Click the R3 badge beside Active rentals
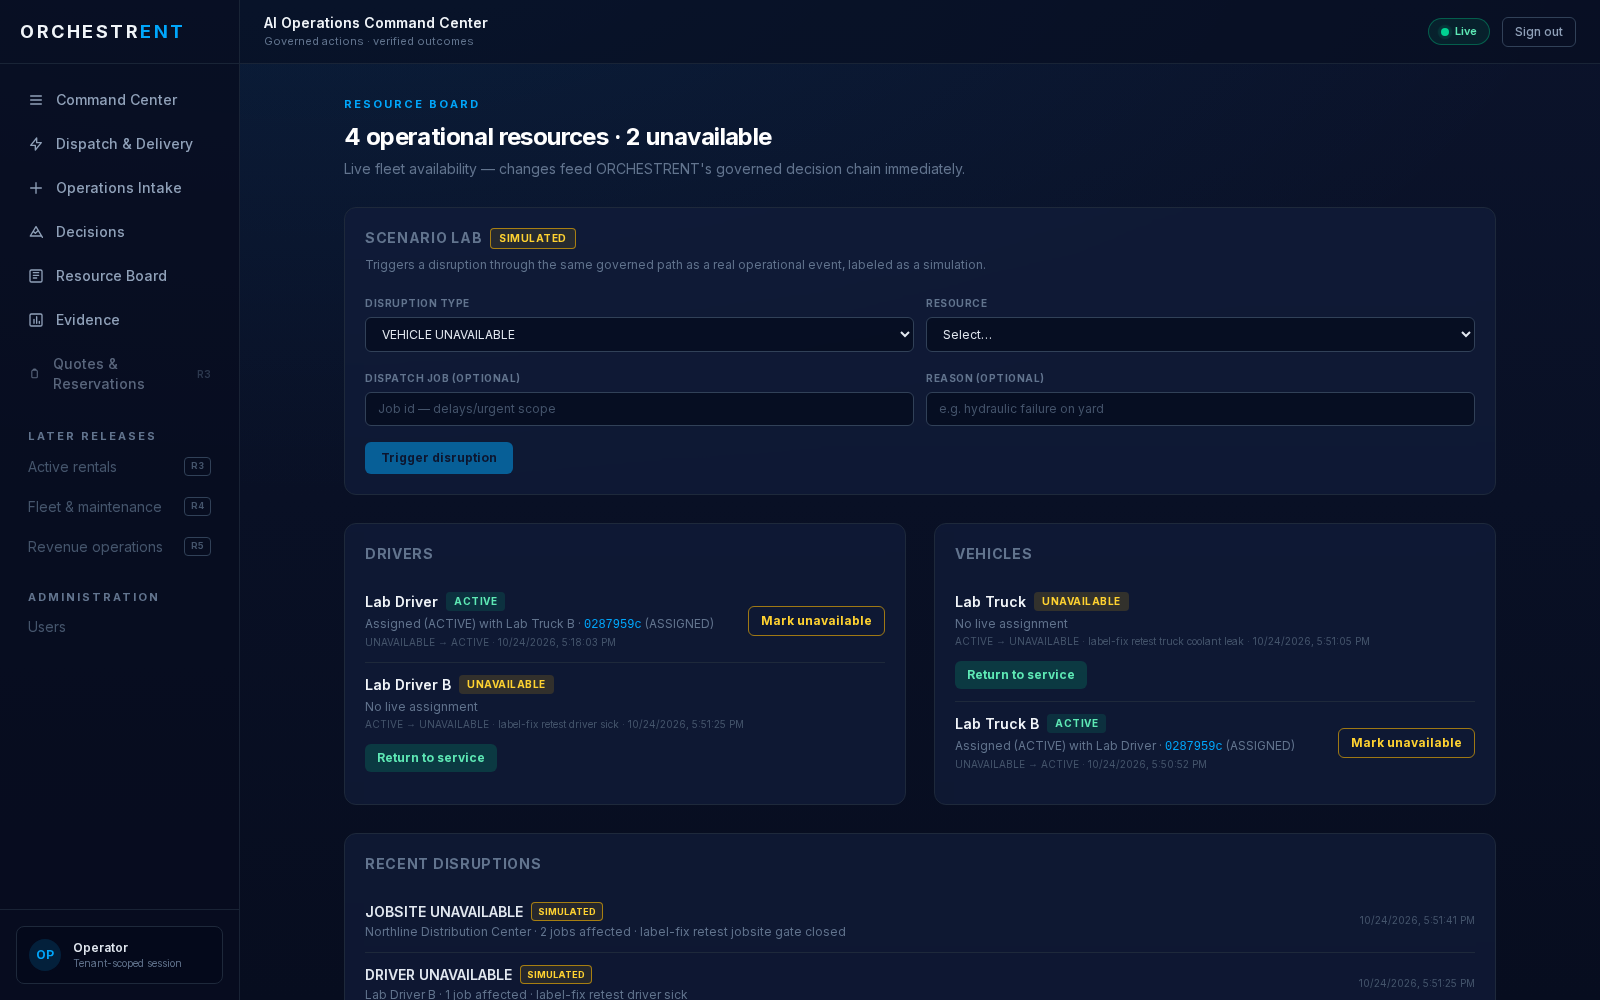1600x1000 pixels. click(x=198, y=466)
